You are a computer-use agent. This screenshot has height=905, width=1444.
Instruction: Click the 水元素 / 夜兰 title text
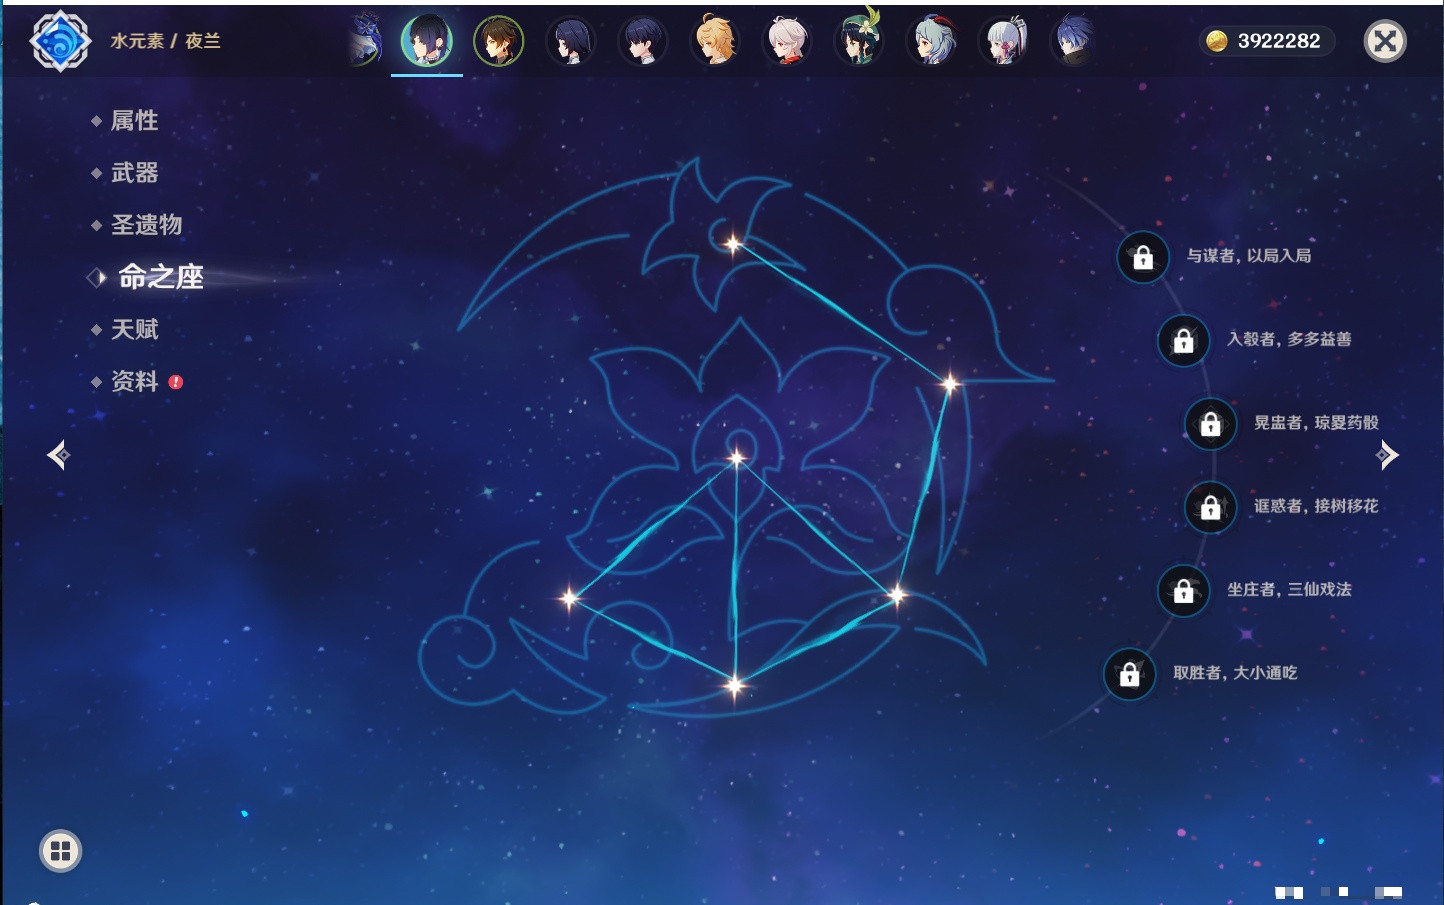[165, 41]
